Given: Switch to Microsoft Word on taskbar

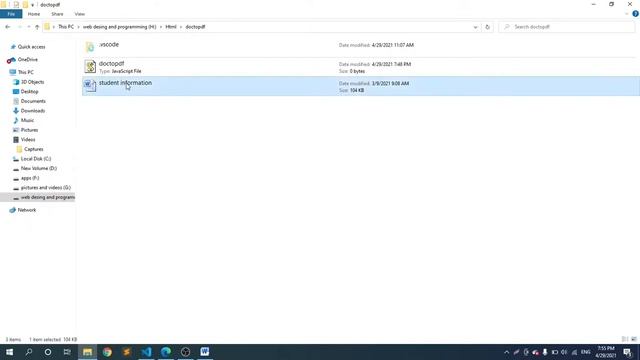Looking at the screenshot, I should [x=205, y=352].
